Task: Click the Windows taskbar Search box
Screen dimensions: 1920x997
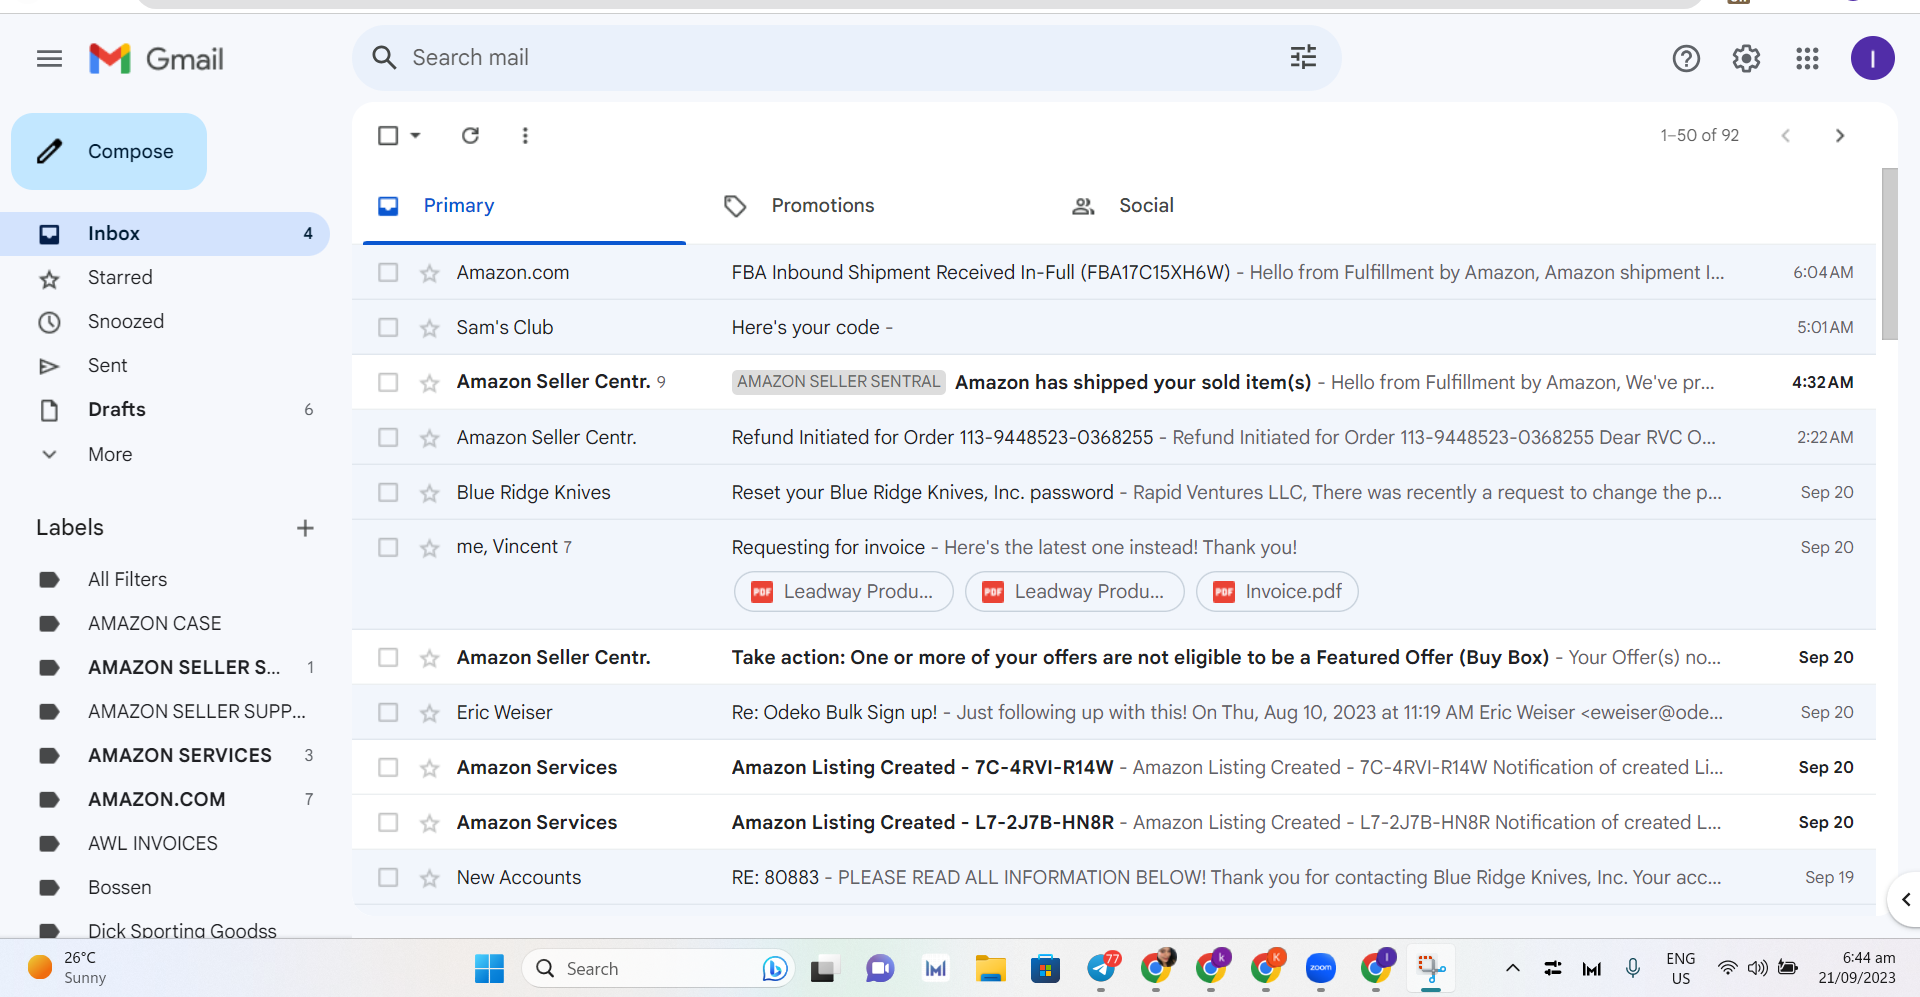Action: coord(658,968)
